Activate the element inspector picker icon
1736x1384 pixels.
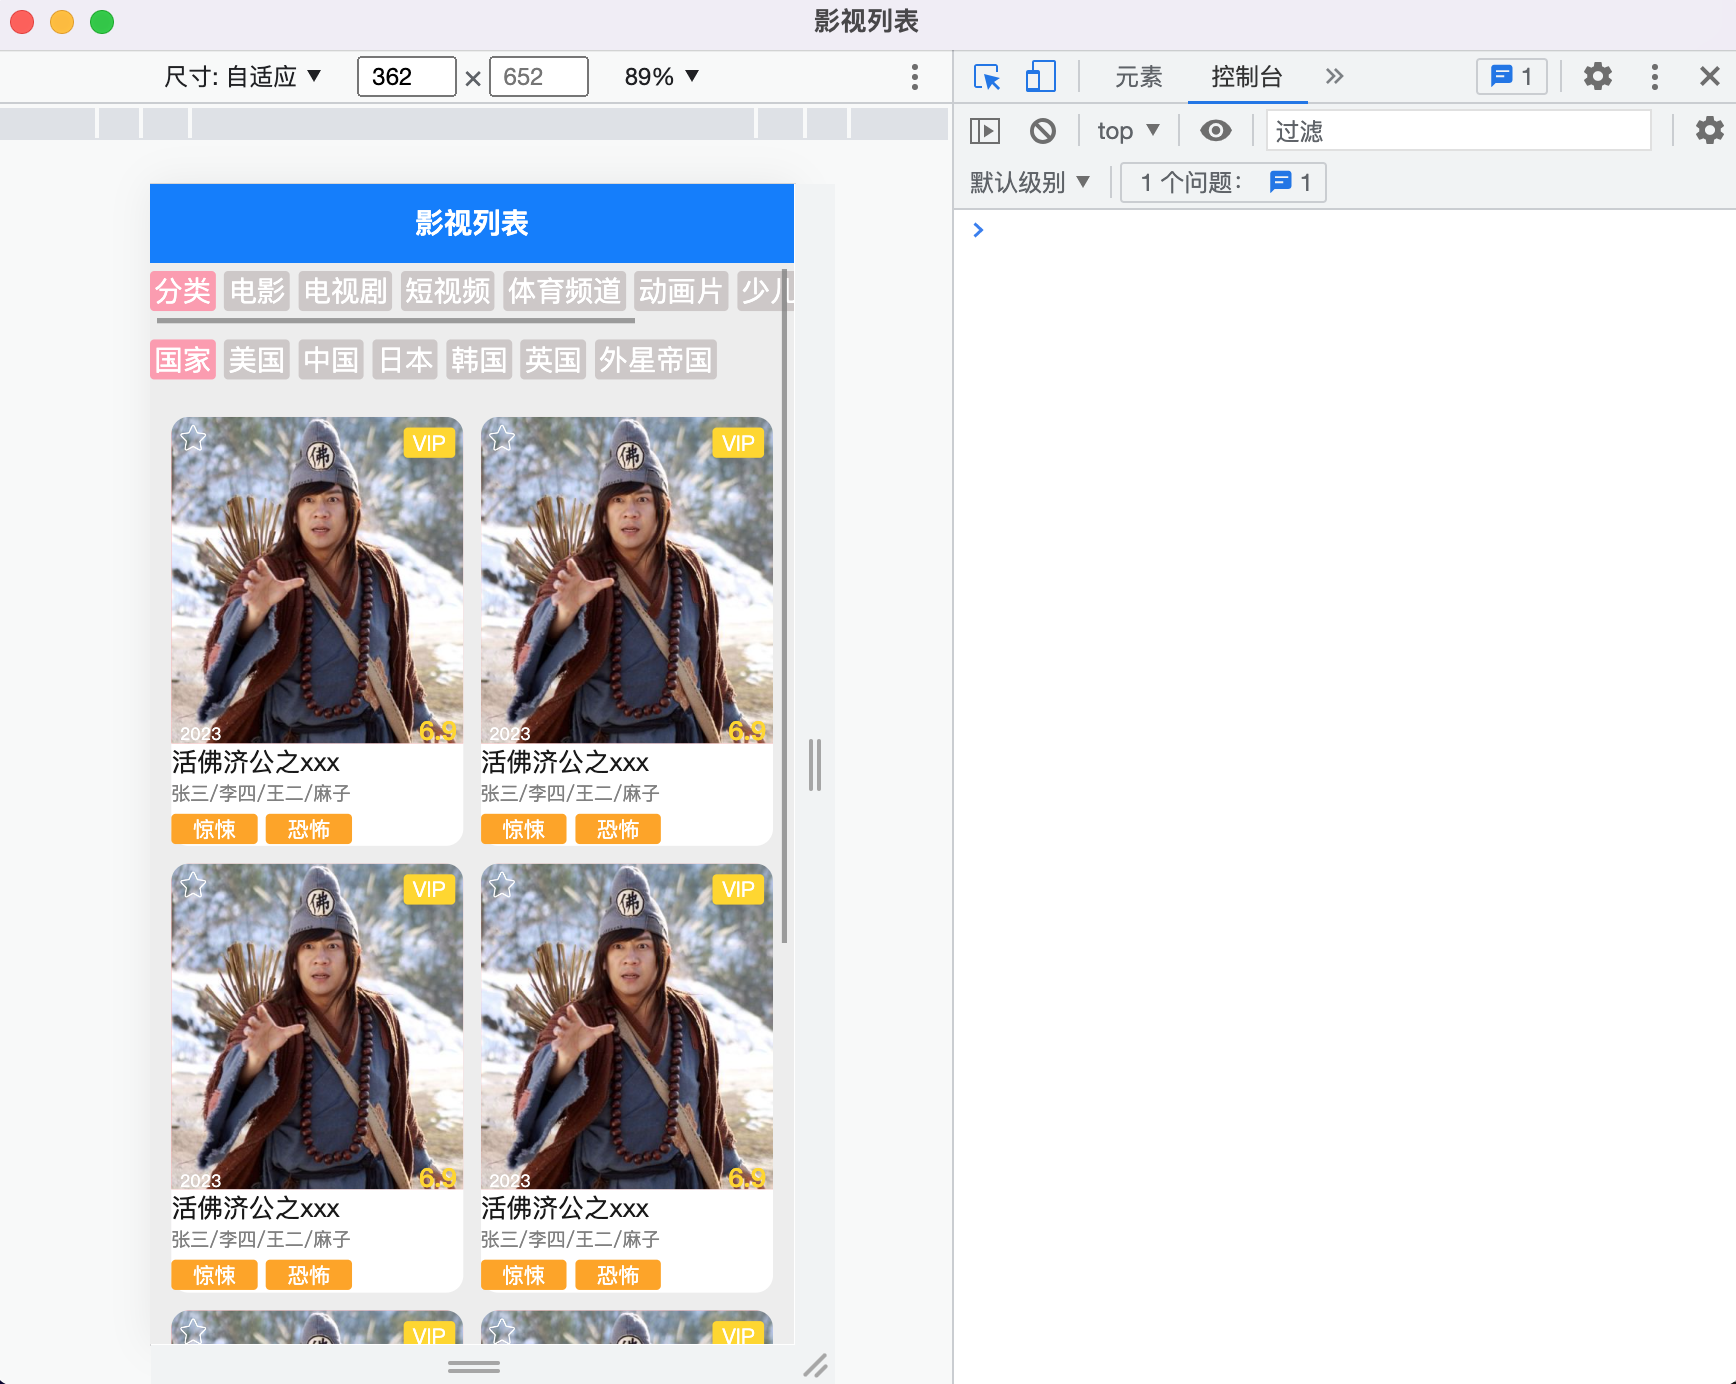pos(987,77)
